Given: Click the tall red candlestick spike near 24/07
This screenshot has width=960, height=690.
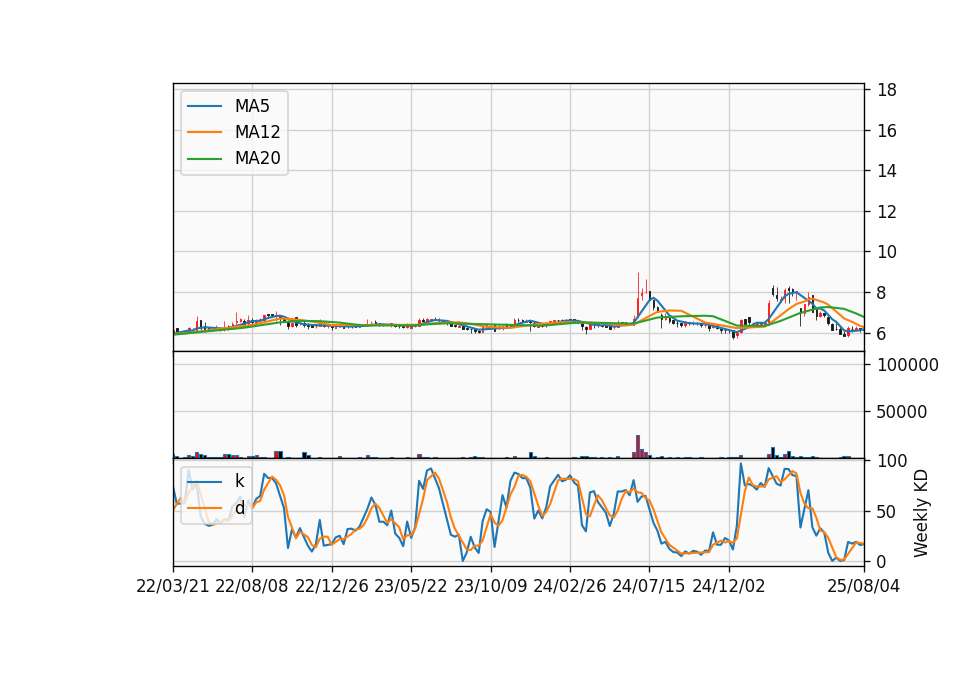Looking at the screenshot, I should pos(638,296).
